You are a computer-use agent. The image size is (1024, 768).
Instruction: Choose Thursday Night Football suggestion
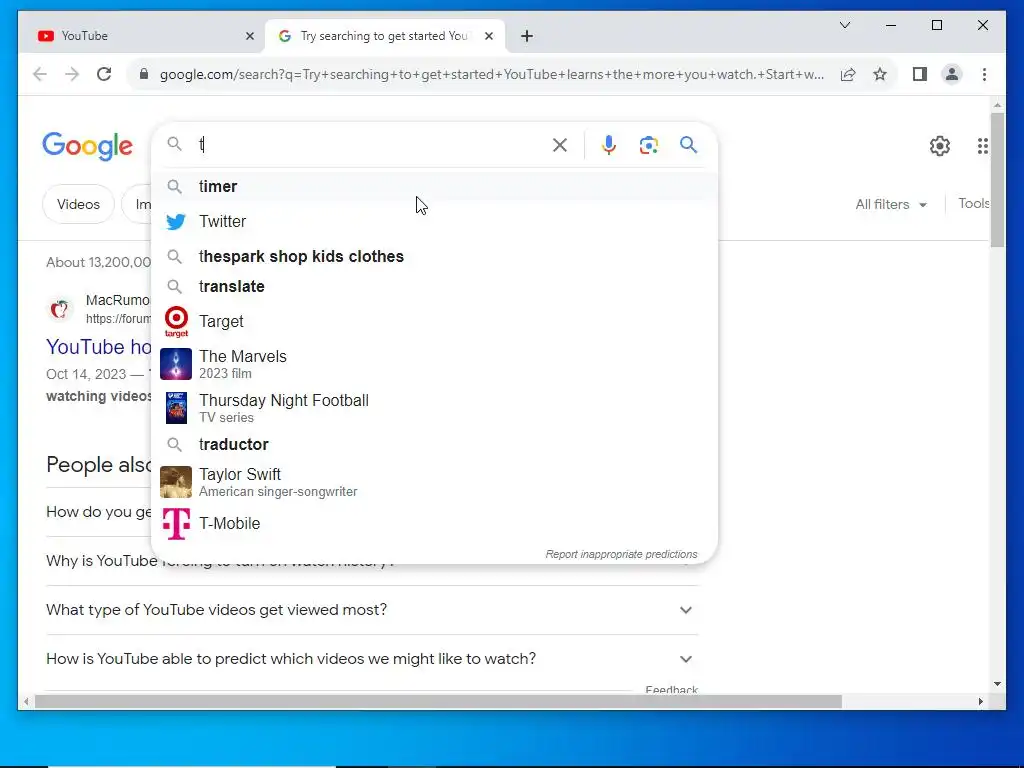tap(434, 408)
